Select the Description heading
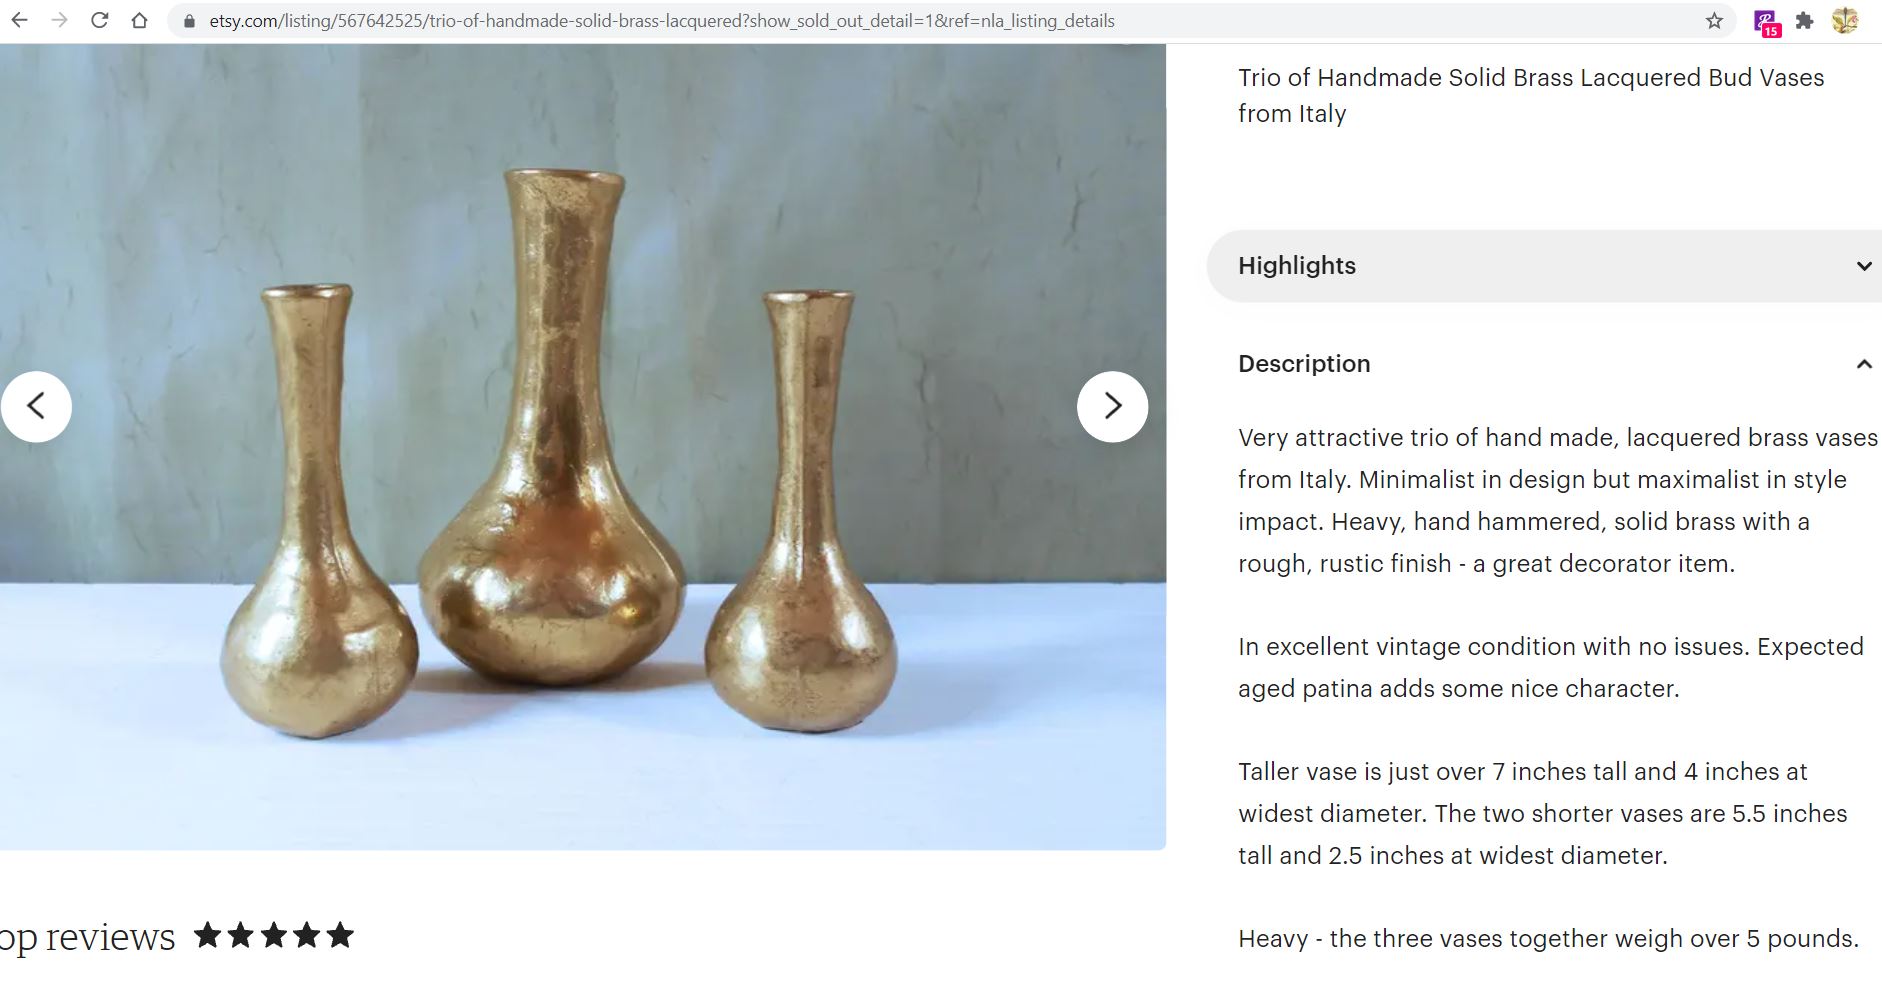The width and height of the screenshot is (1882, 985). 1304,363
